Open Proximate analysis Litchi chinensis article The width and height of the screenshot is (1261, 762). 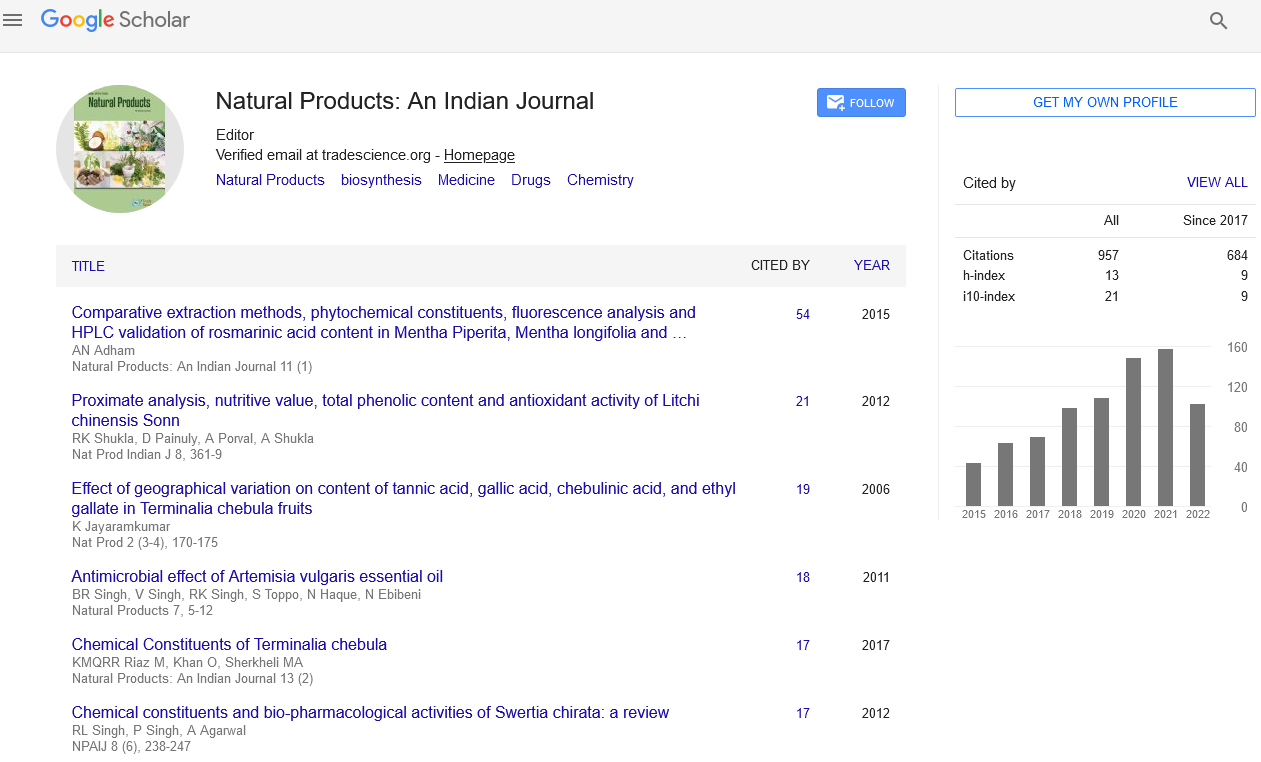(386, 411)
